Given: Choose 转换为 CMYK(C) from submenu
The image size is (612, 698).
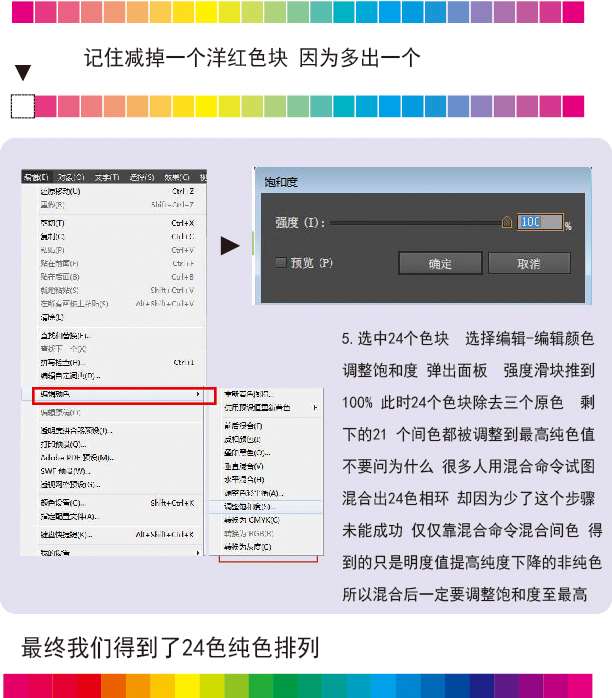Looking at the screenshot, I should [247, 520].
